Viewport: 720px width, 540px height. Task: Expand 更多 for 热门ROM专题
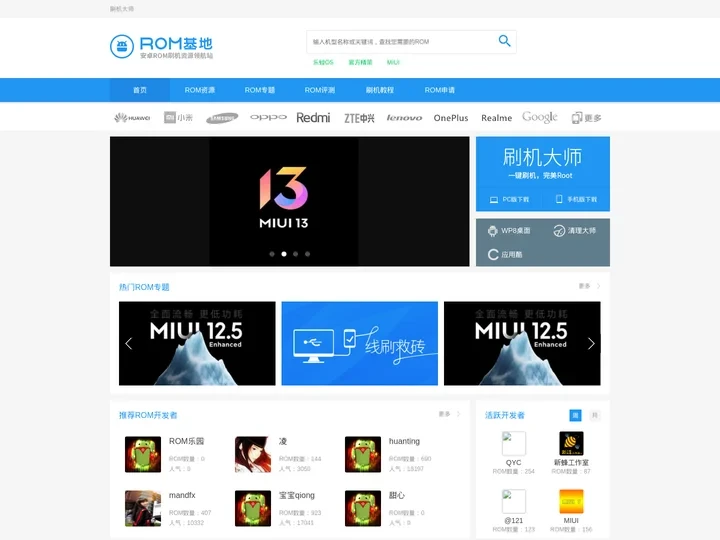click(x=590, y=286)
